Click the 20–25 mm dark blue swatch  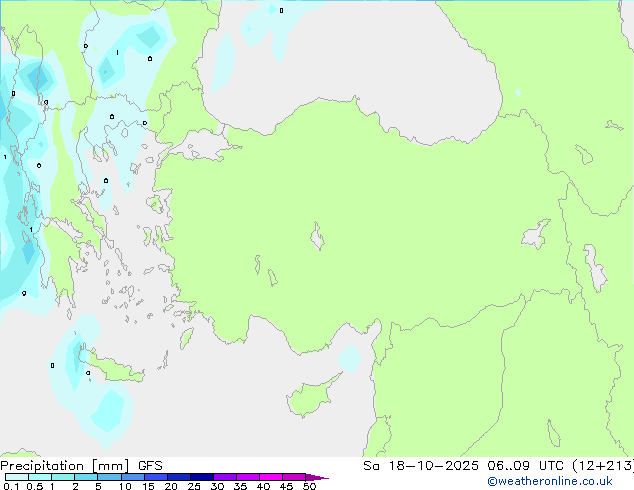click(x=179, y=477)
